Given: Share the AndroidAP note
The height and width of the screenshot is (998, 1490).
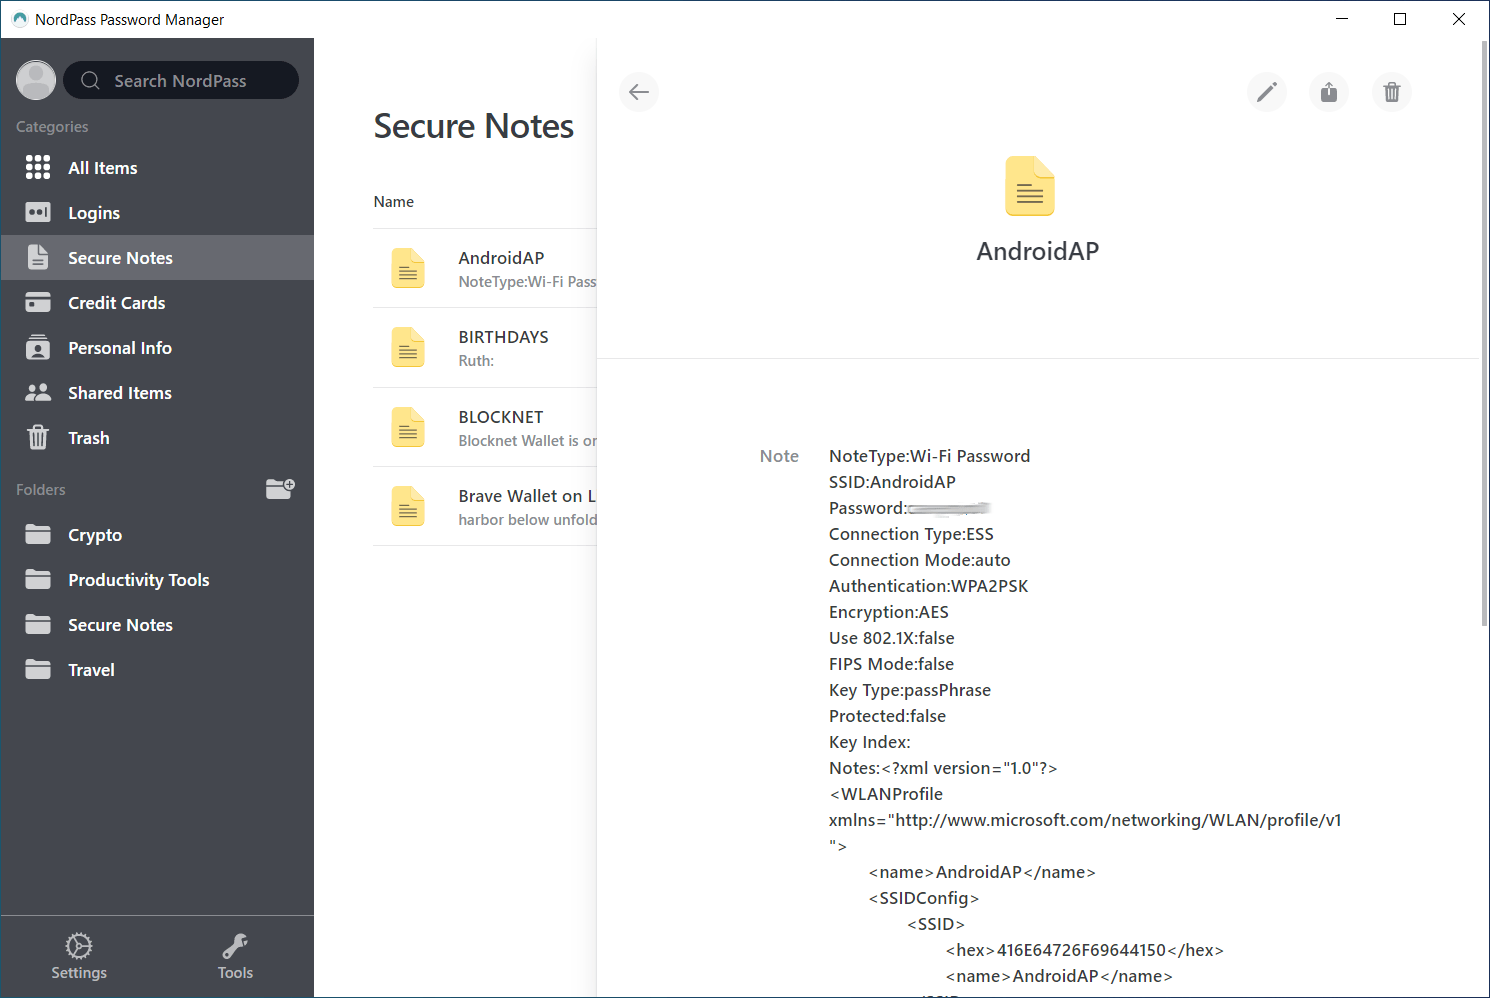Looking at the screenshot, I should 1329,92.
